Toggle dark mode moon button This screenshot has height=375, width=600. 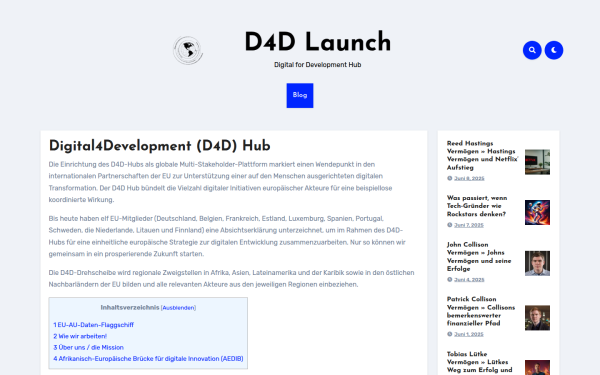tap(554, 50)
